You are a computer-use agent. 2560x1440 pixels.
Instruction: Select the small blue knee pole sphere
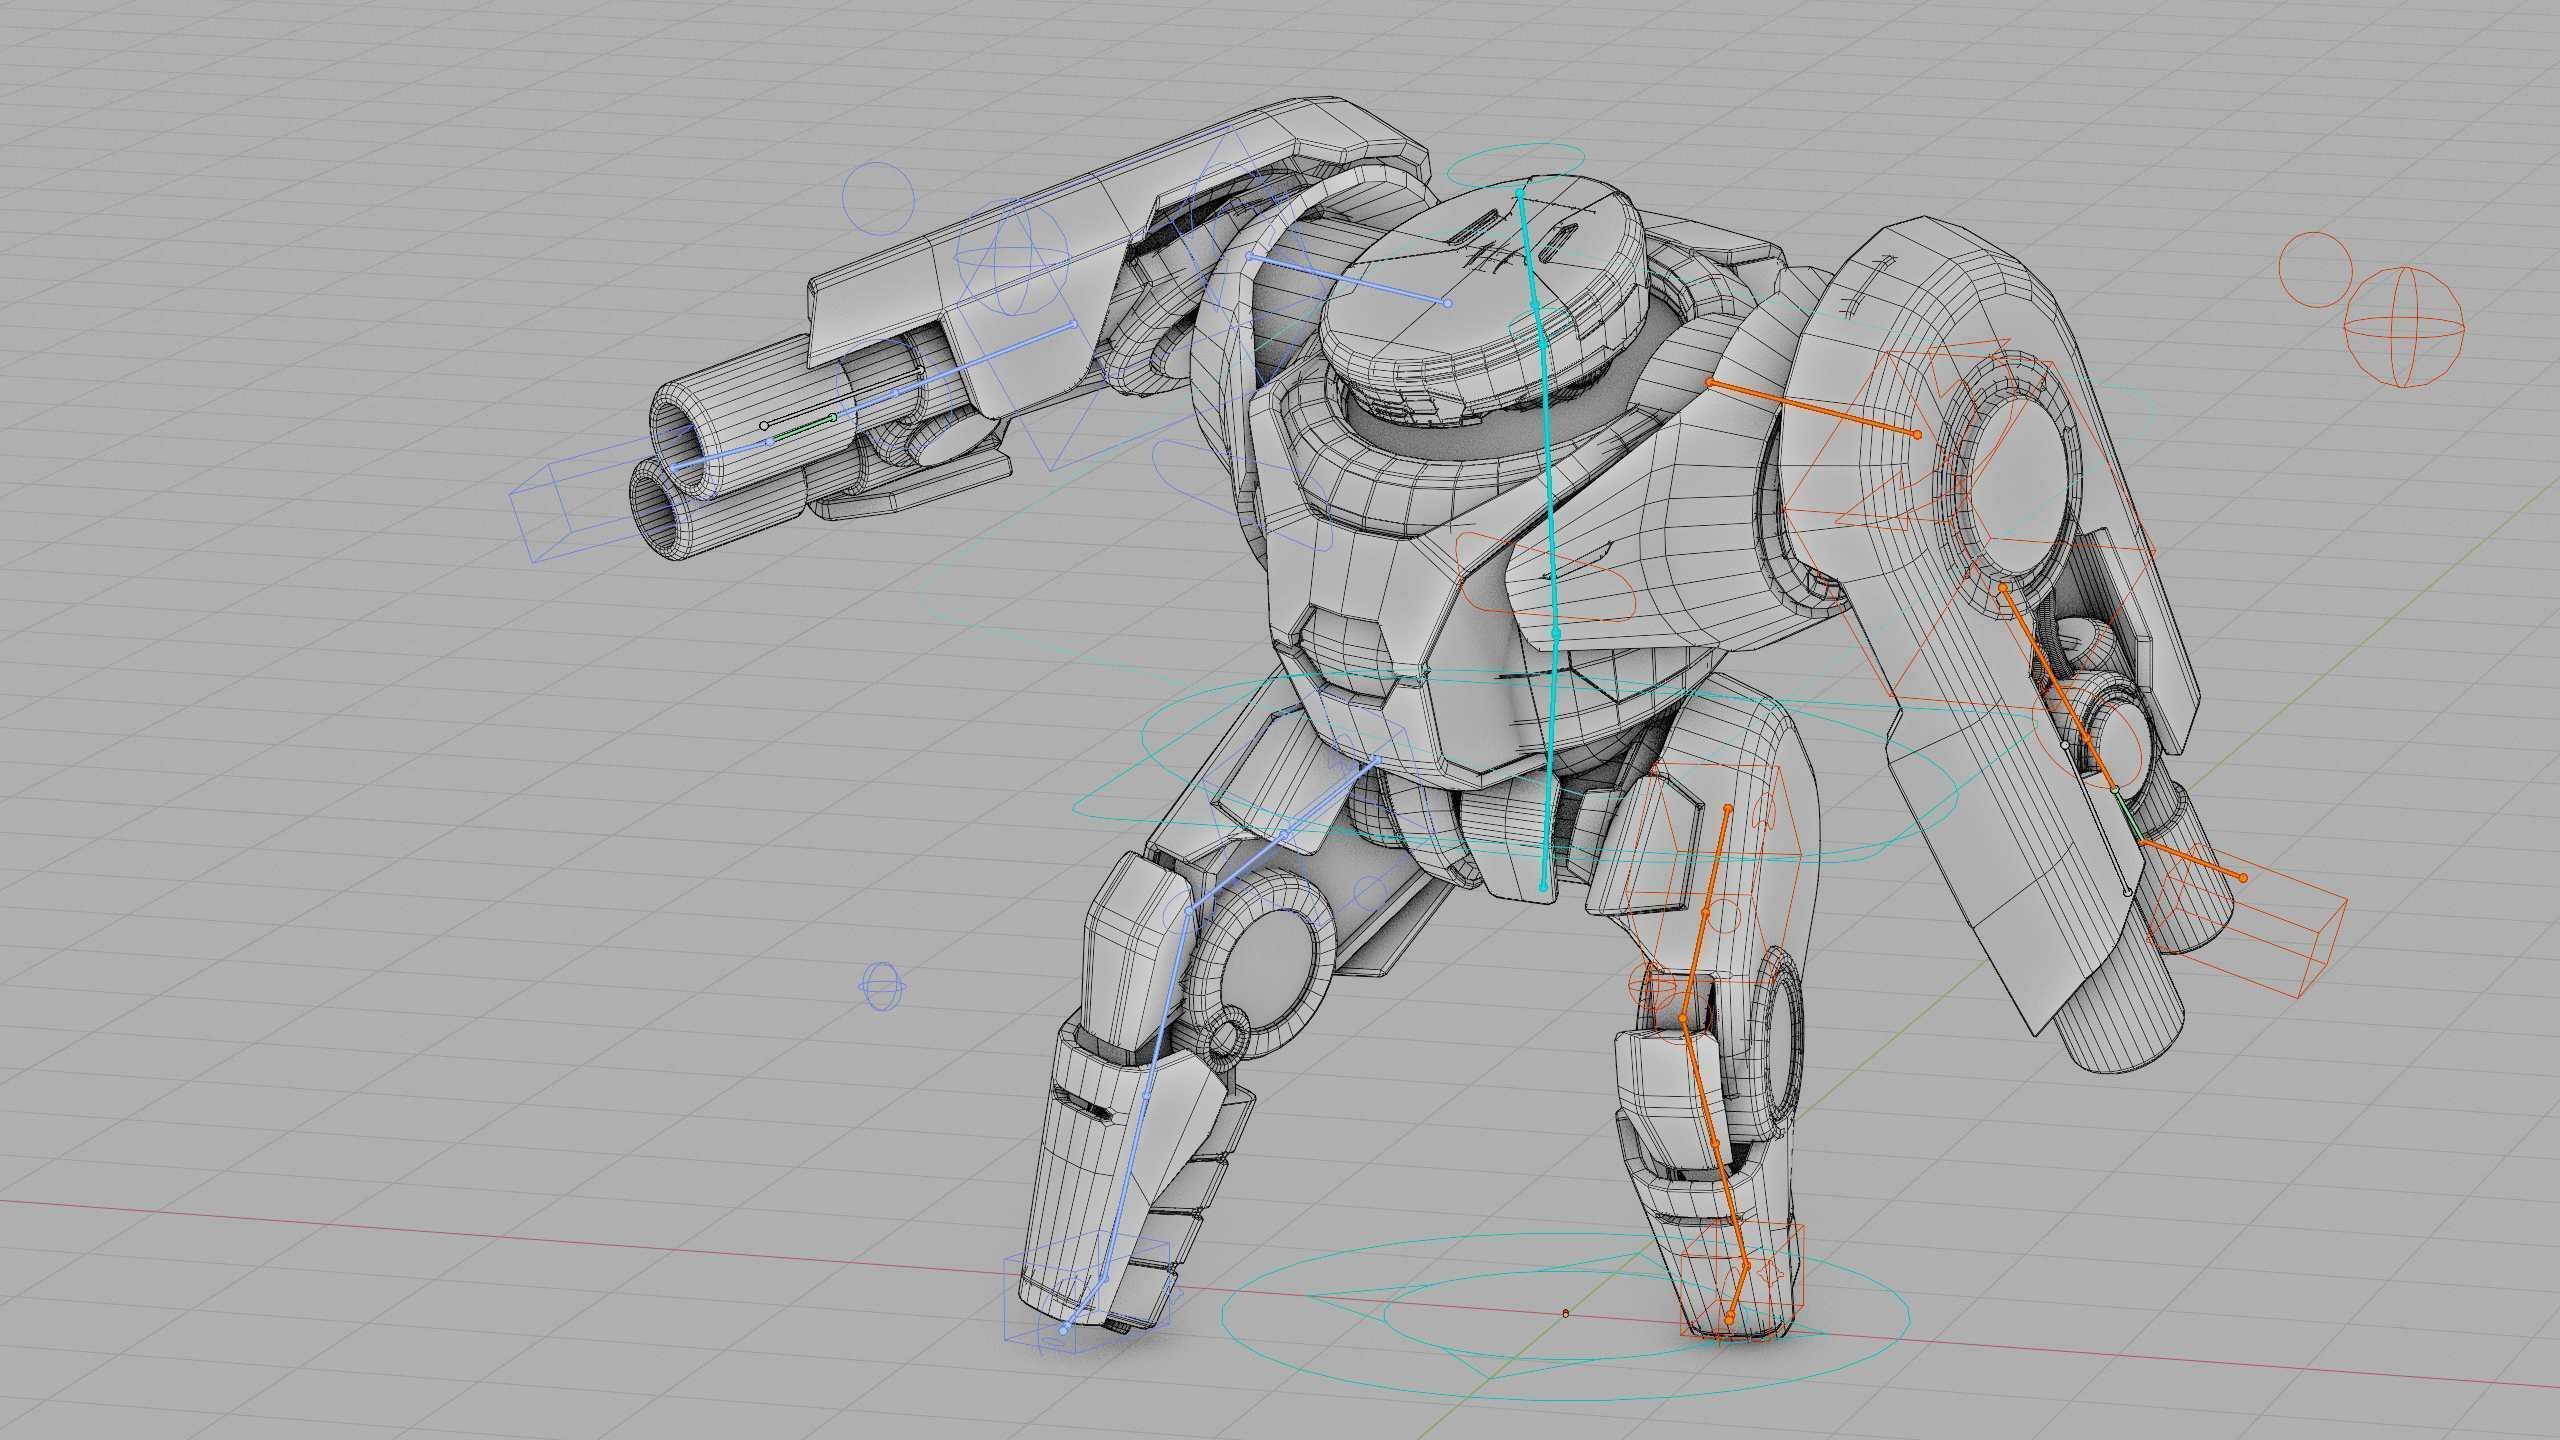(x=881, y=985)
